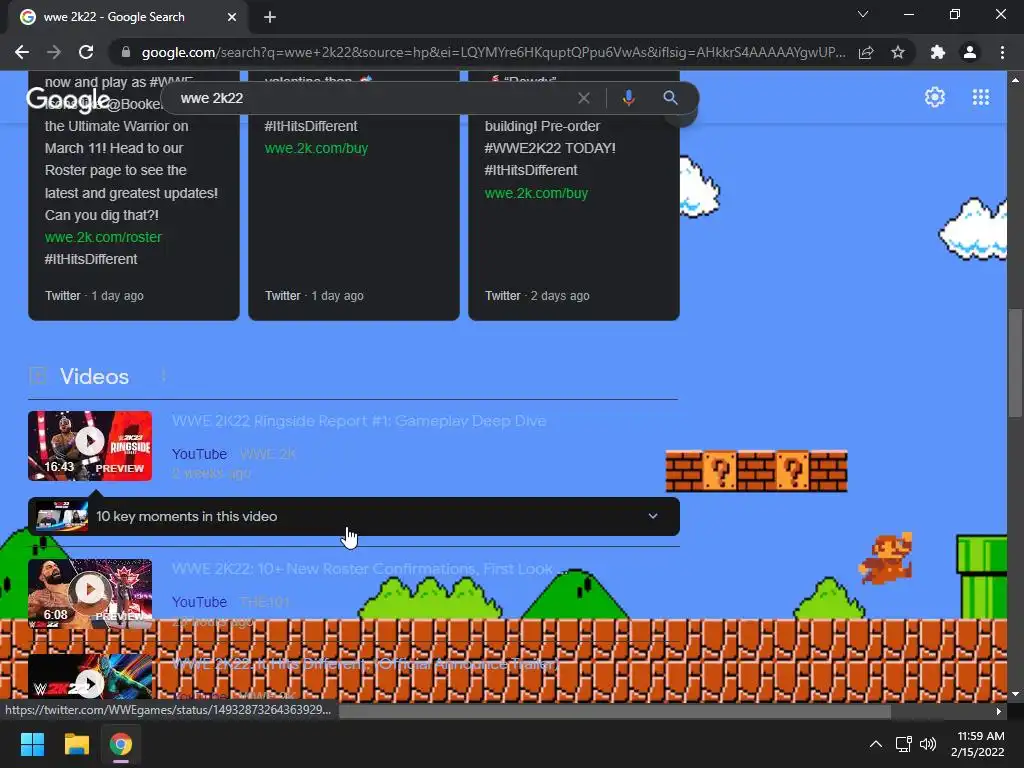Open the wwe.2k.com/buy link in the middle tweet

316,148
